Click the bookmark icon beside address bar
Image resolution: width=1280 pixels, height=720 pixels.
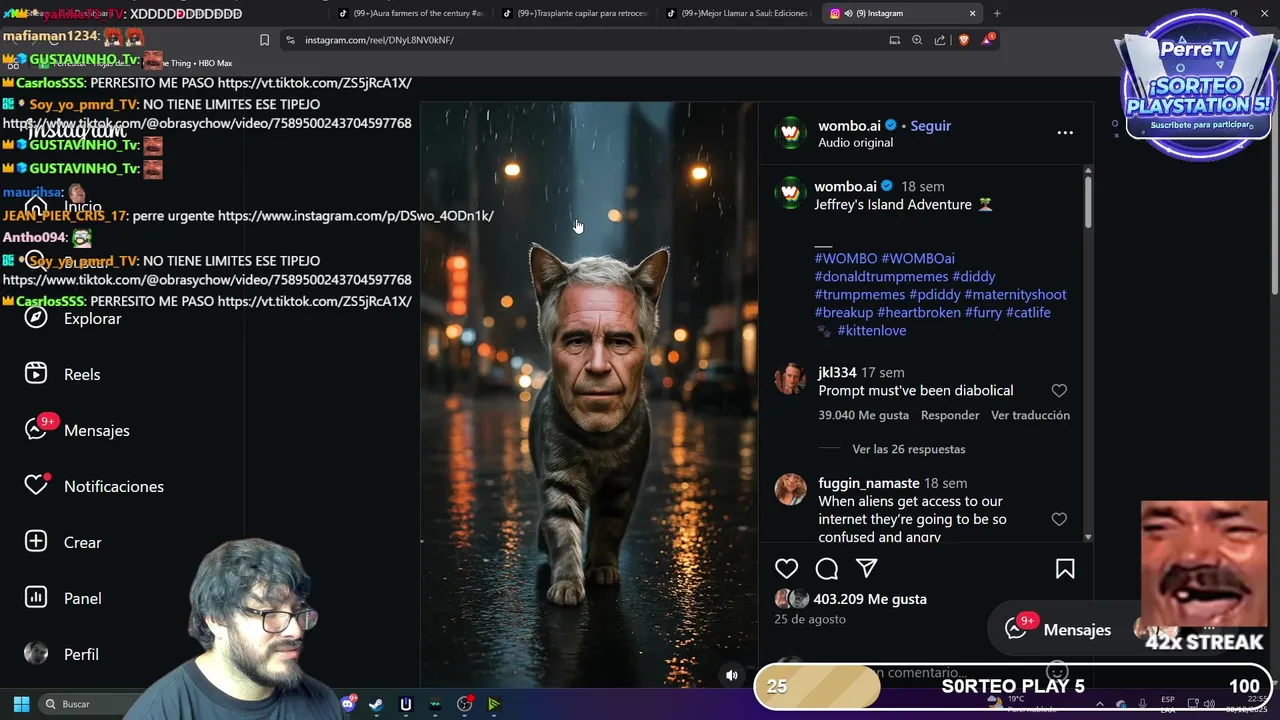[x=264, y=40]
